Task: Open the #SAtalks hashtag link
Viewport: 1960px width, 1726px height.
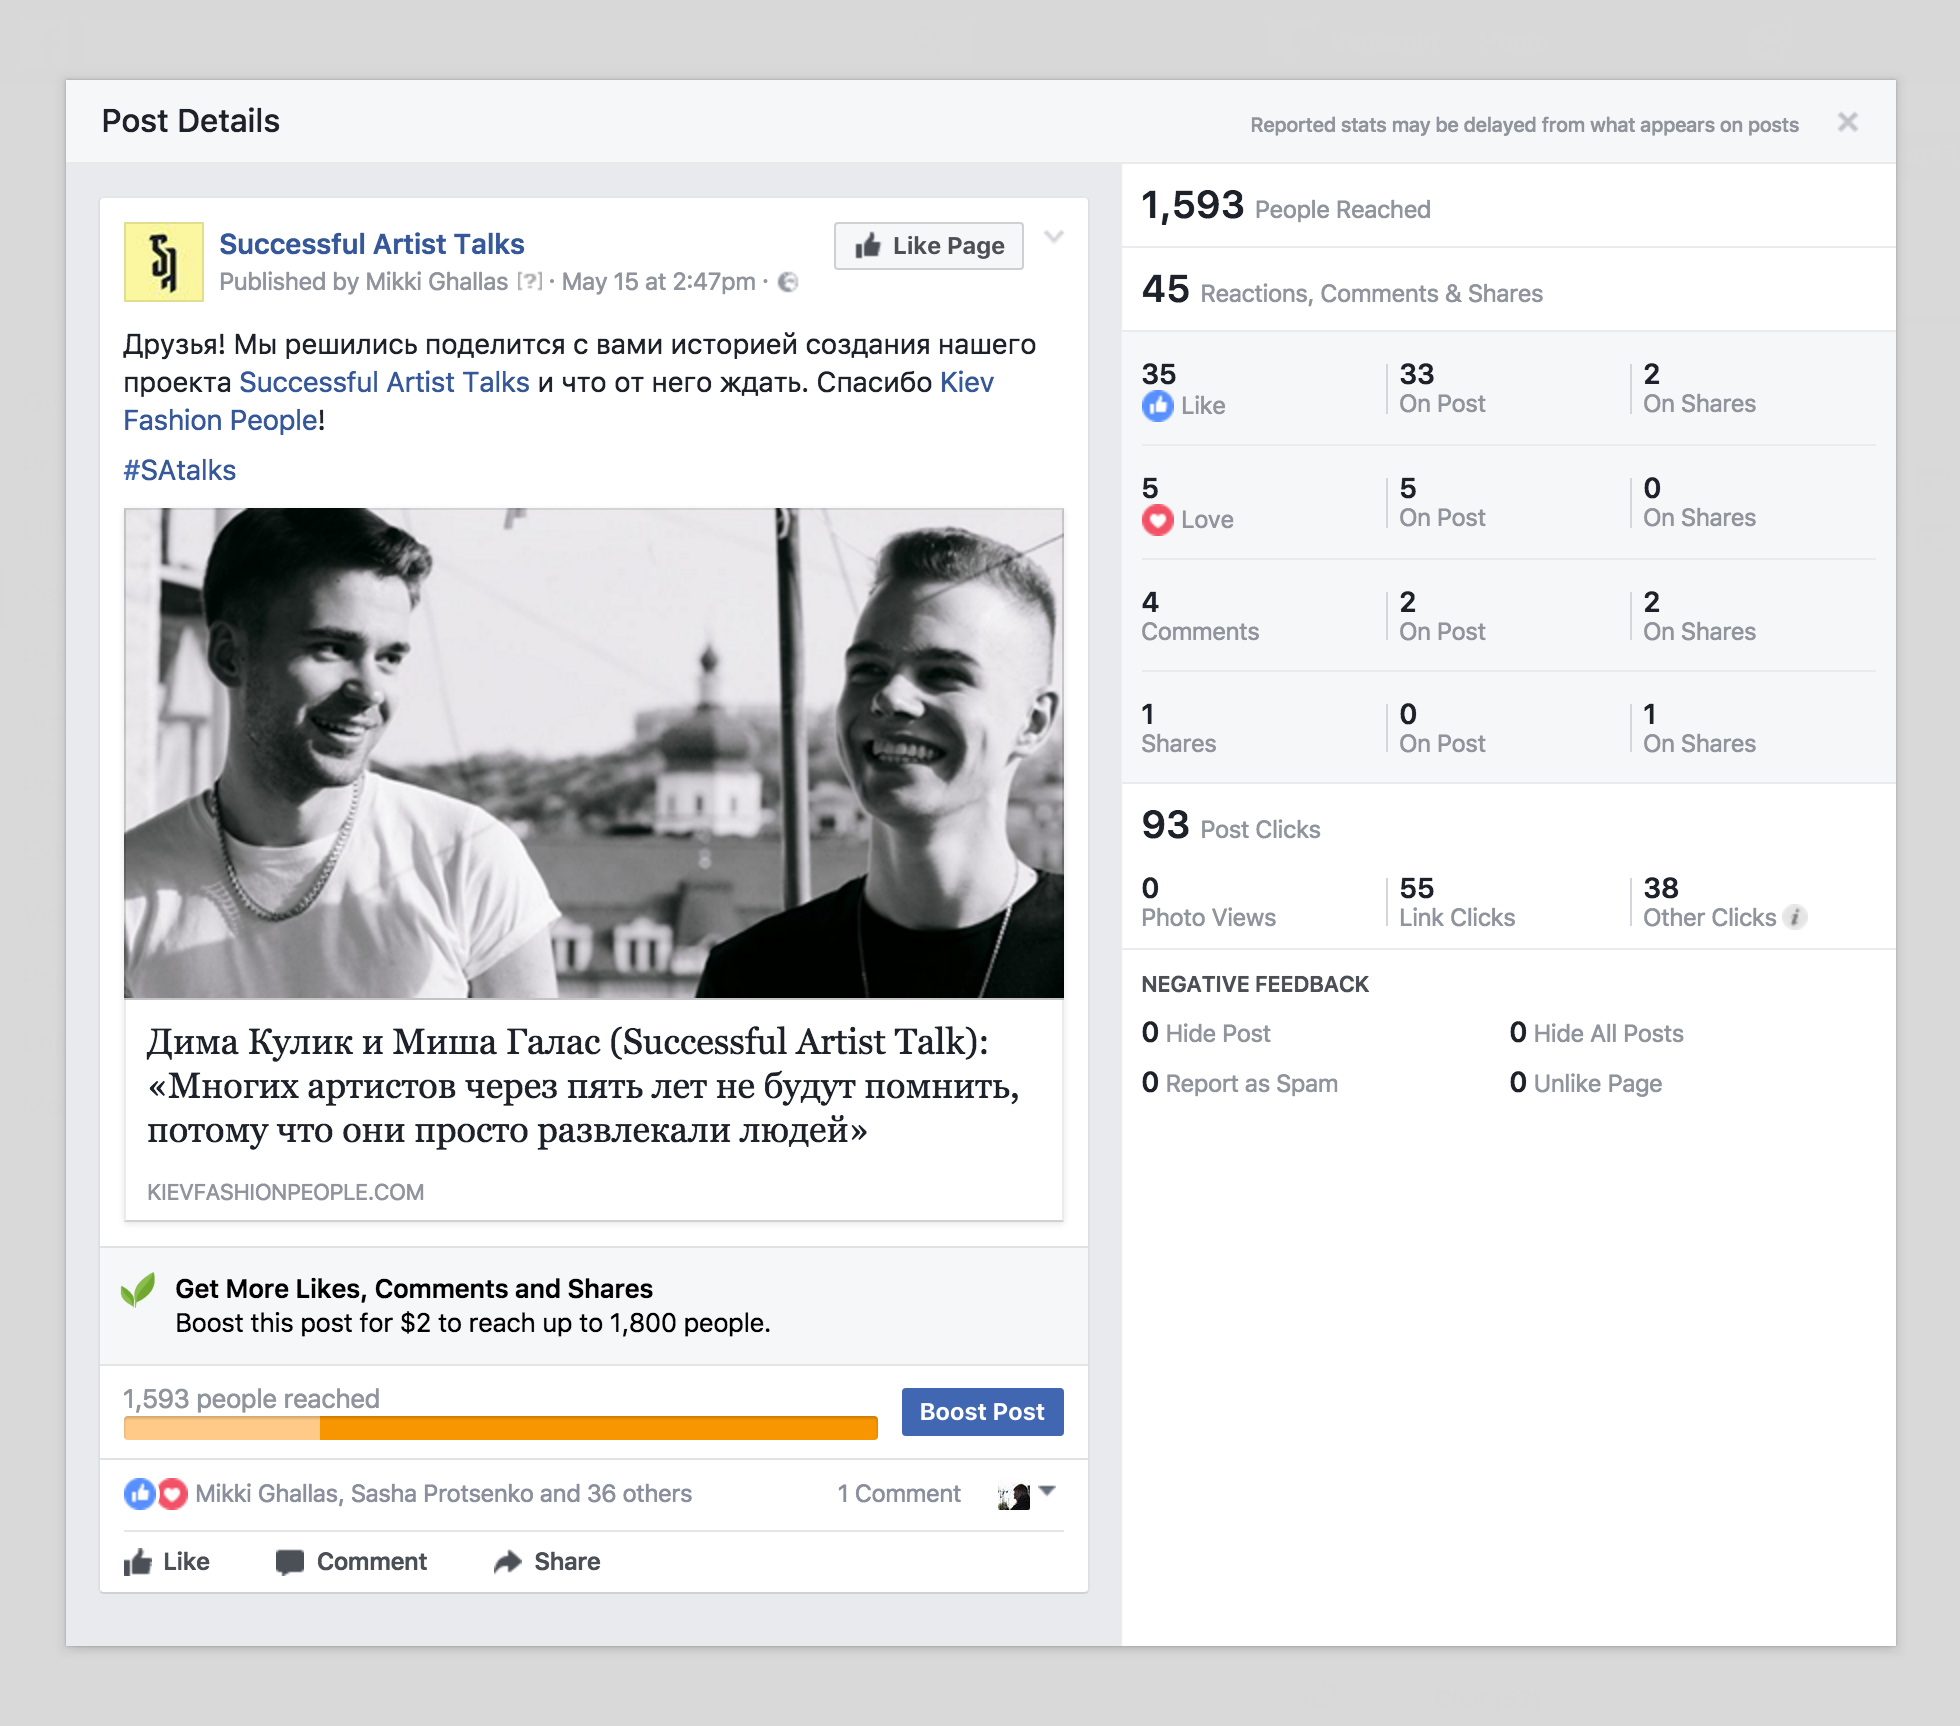Action: (180, 471)
